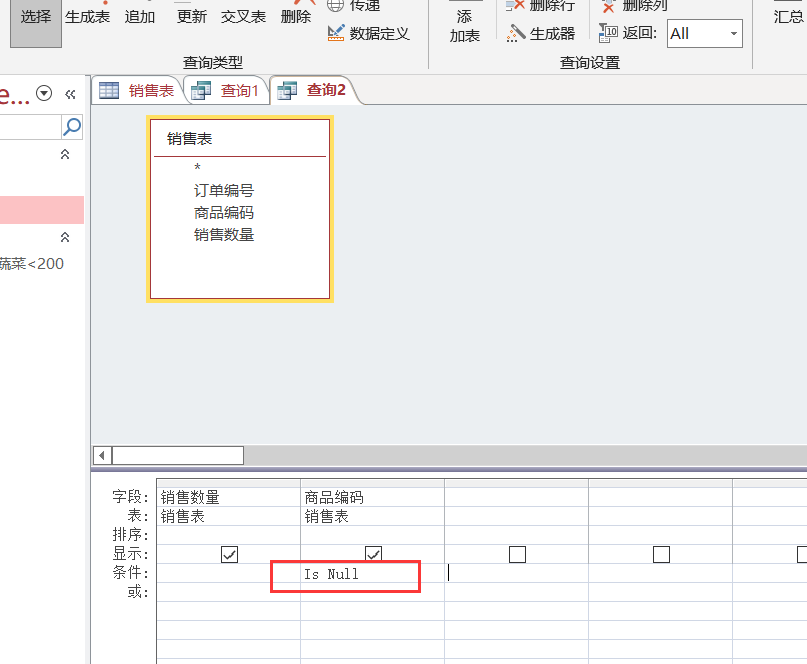
Task: Click the empty field cell in third column
Action: [517, 497]
